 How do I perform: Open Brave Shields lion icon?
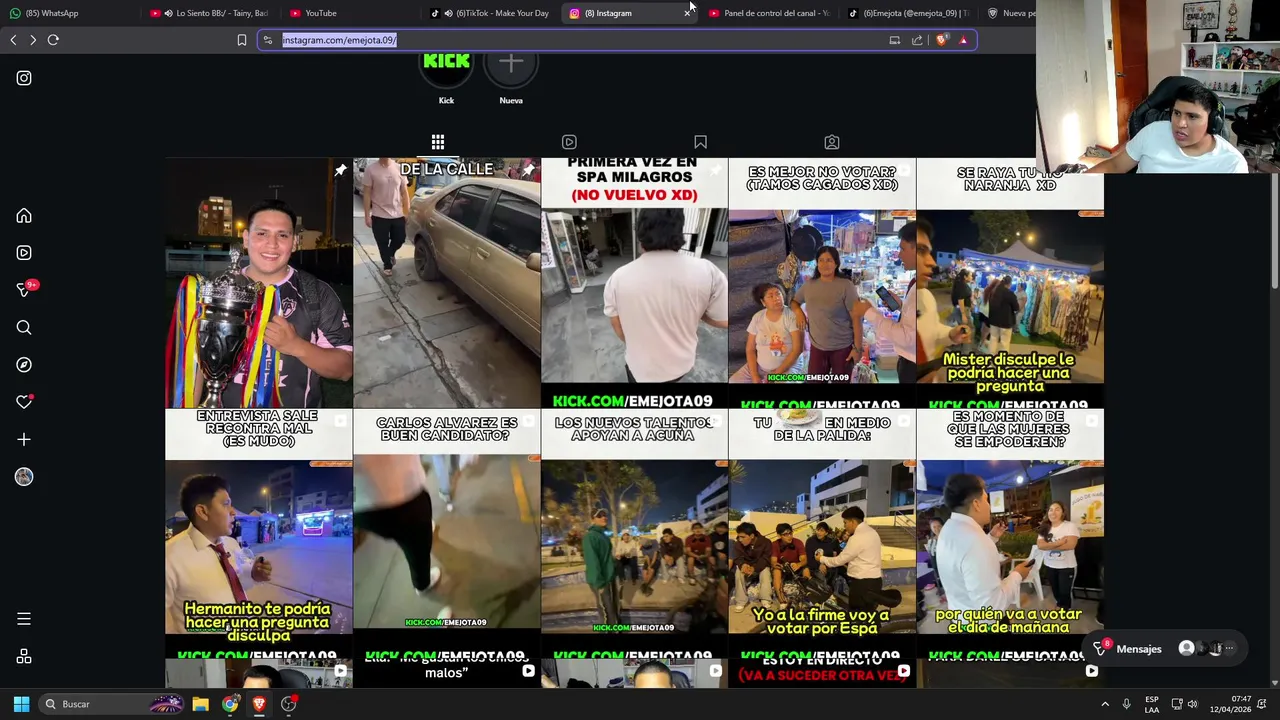[941, 40]
